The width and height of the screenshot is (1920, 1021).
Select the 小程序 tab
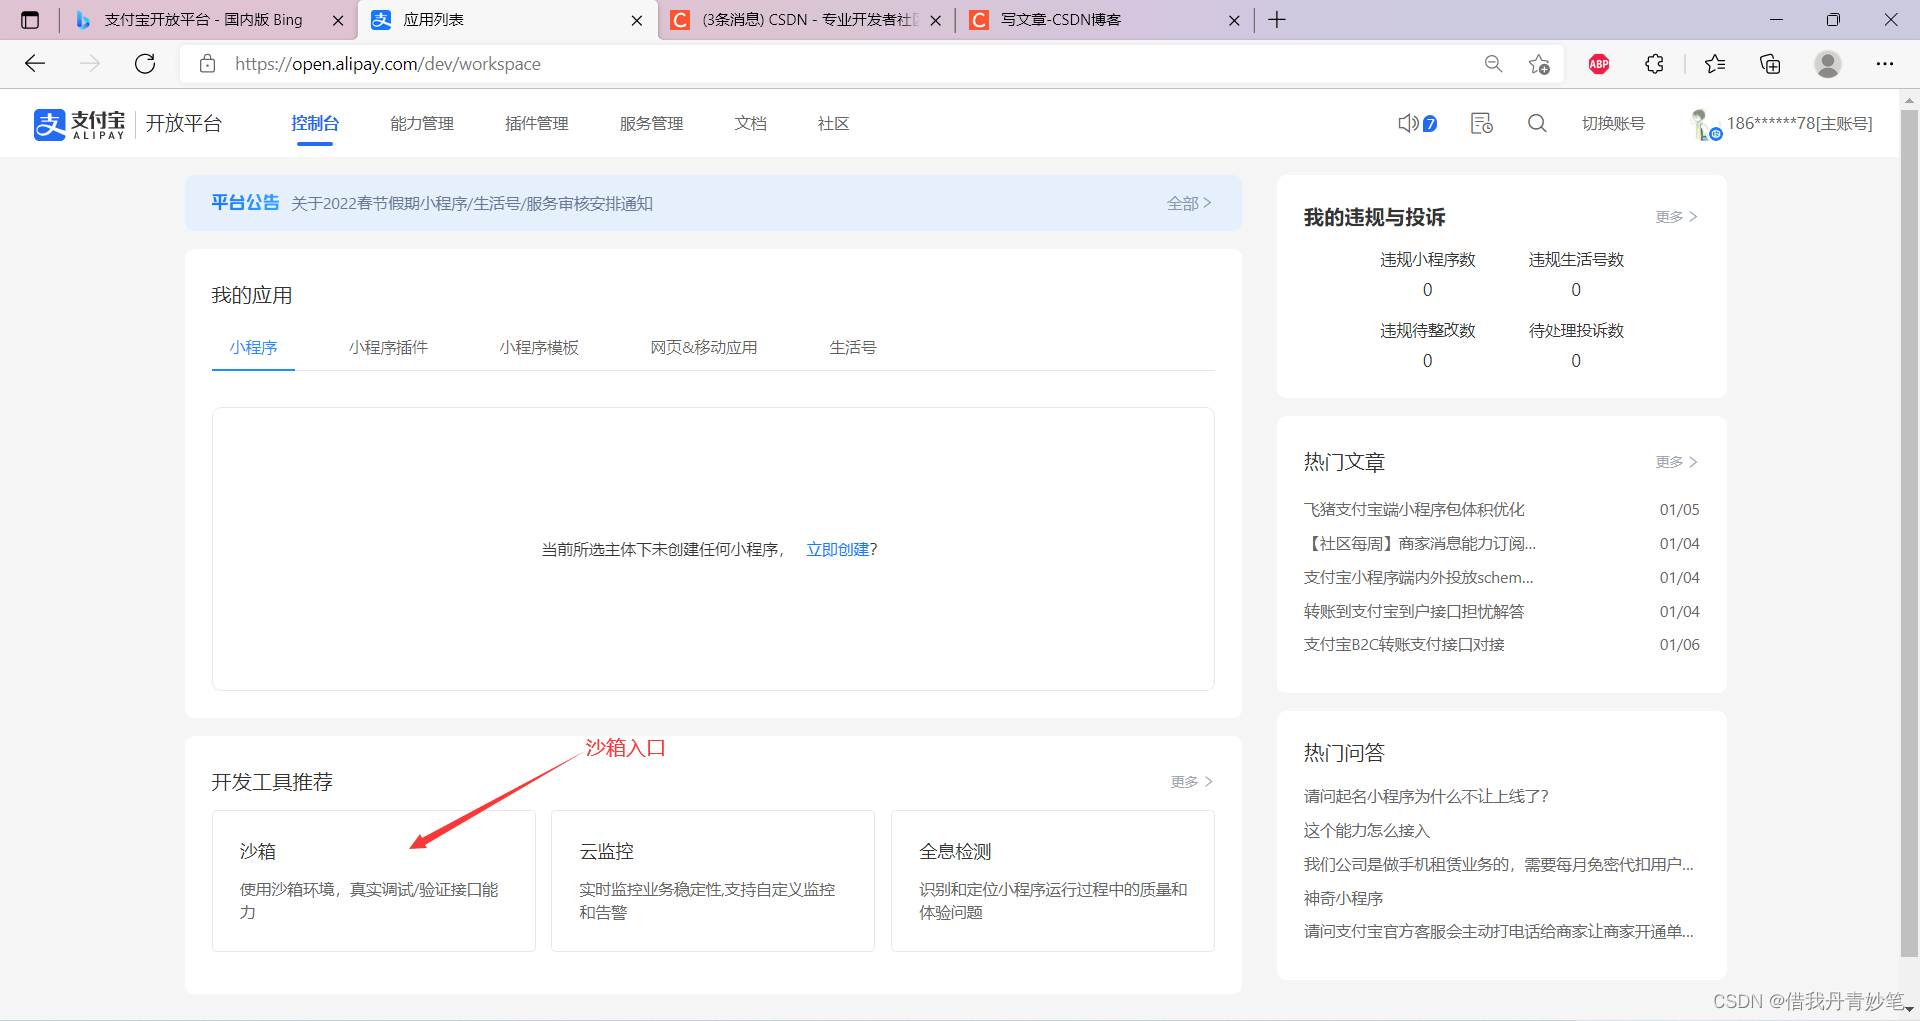253,347
